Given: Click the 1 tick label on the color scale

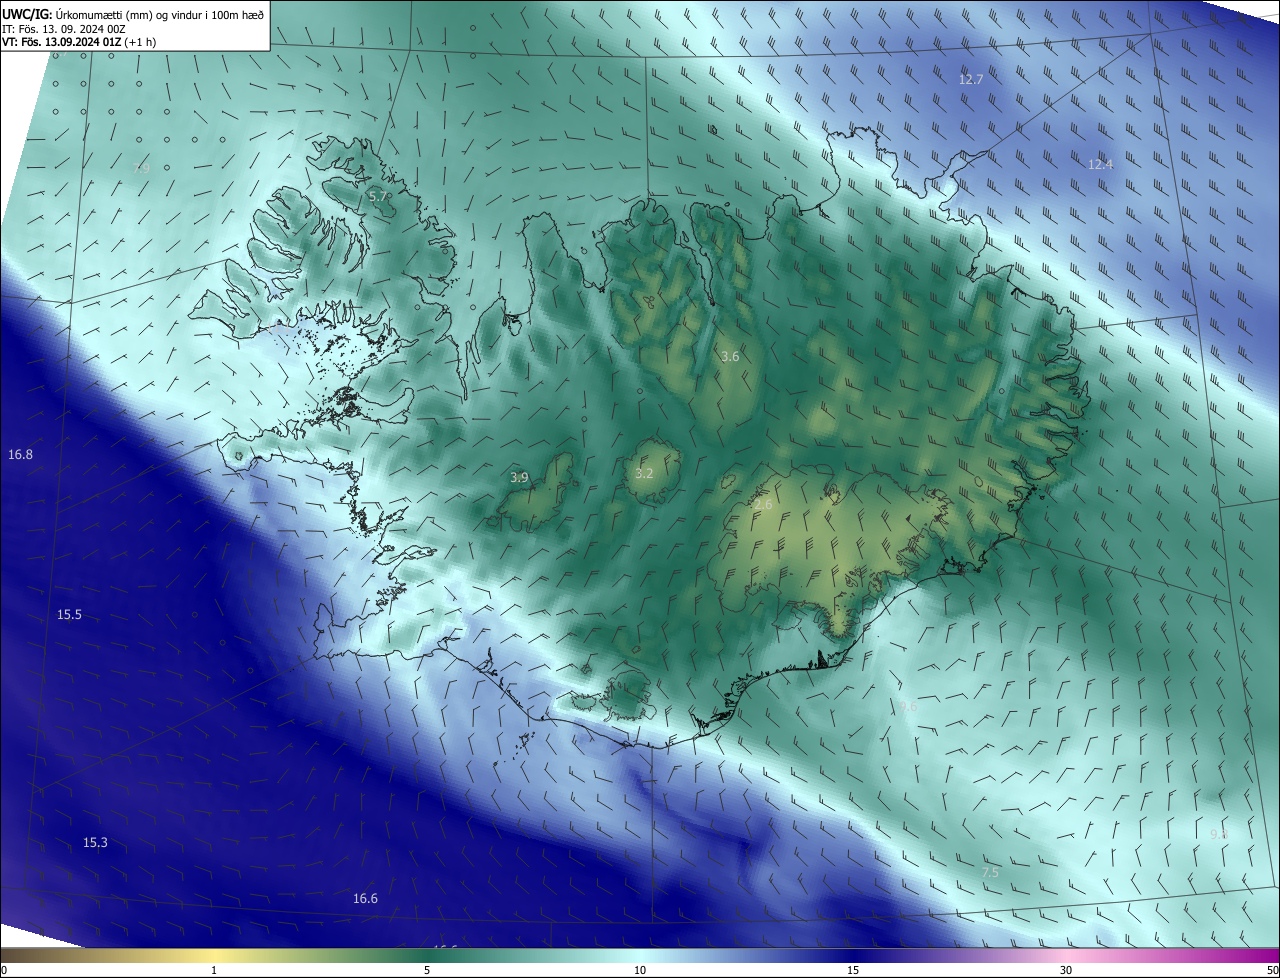Looking at the screenshot, I should click(214, 970).
